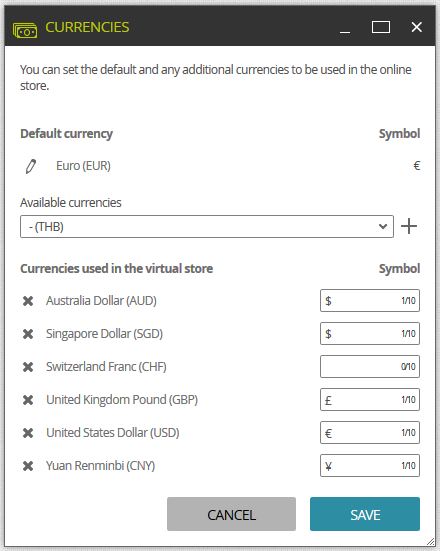Add selected currency with plus icon
This screenshot has width=440, height=551.
(x=409, y=226)
